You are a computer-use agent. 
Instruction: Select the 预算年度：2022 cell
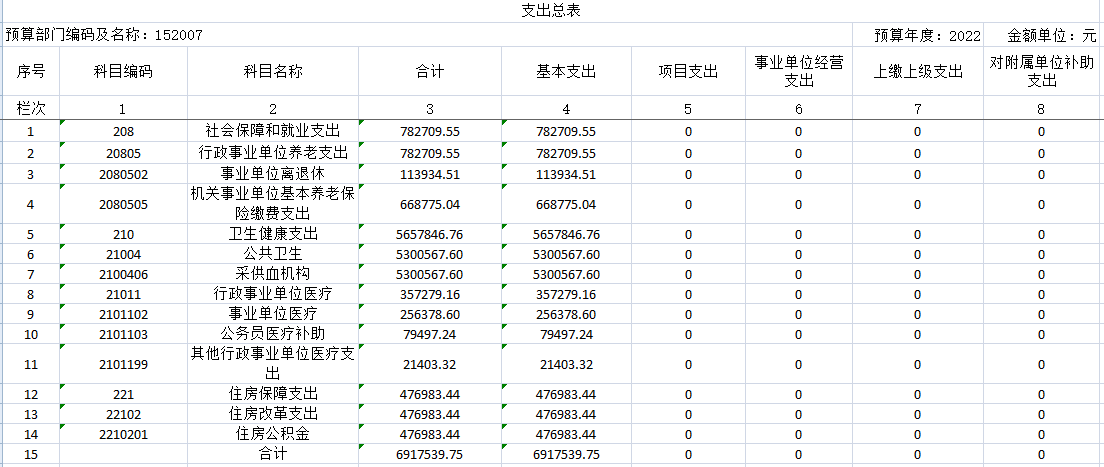(x=927, y=35)
